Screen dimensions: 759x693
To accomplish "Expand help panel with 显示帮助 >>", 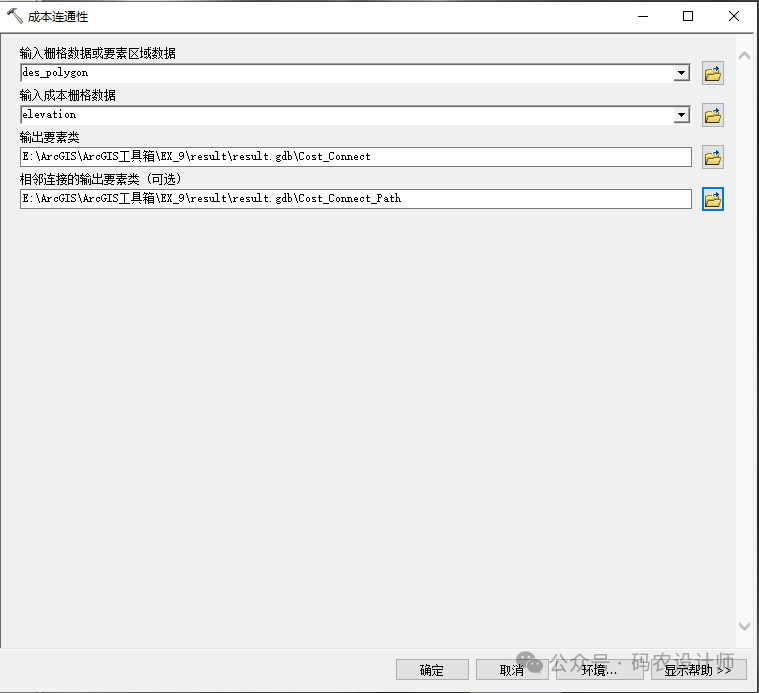I will (x=697, y=670).
